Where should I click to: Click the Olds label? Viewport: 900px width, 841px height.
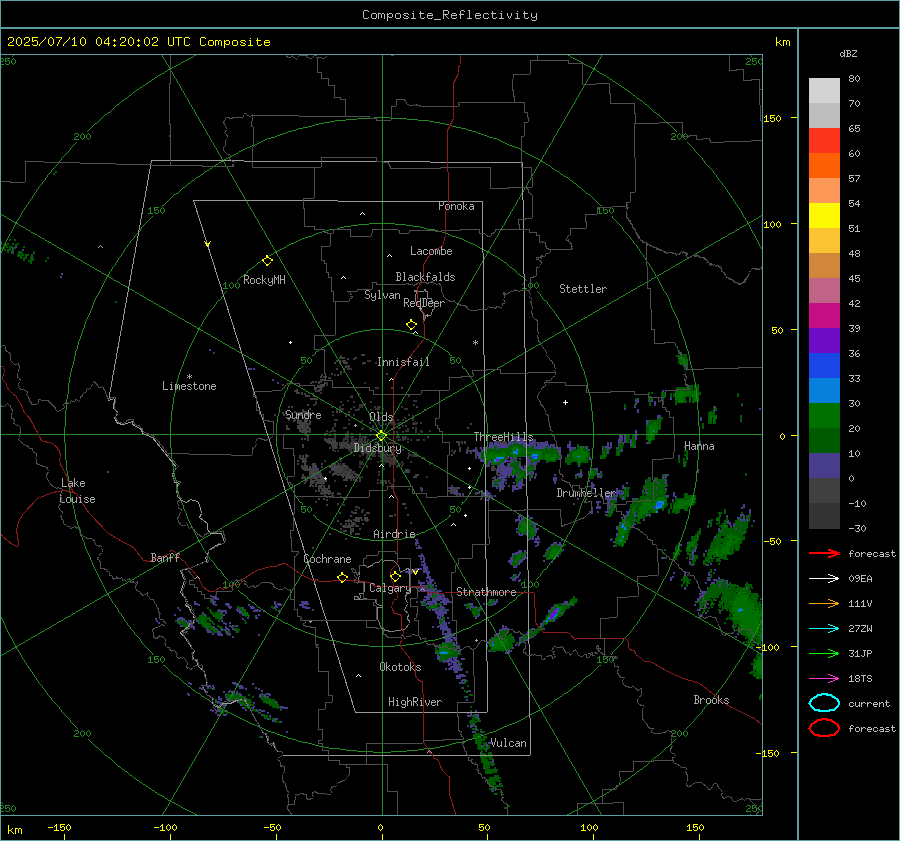(381, 417)
